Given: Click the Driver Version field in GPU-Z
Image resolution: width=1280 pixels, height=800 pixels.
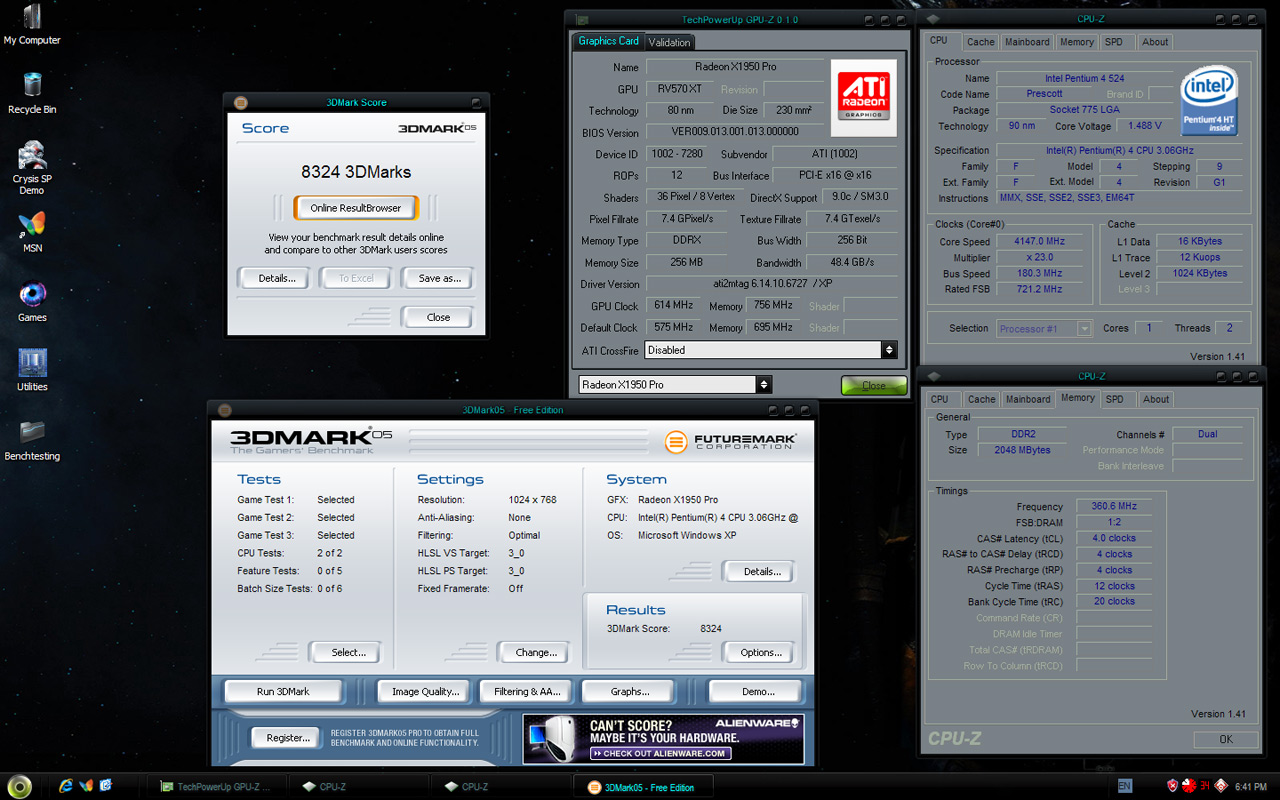Looking at the screenshot, I should pyautogui.click(x=770, y=285).
